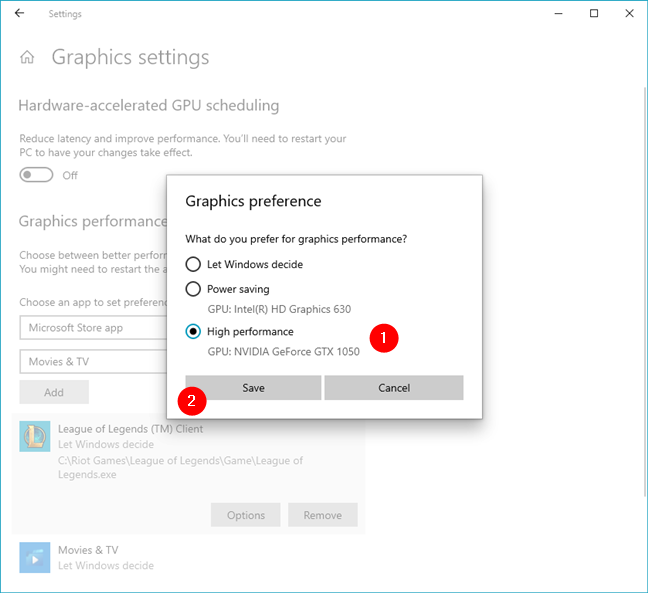Select the Movies & TV list entry name
This screenshot has width=648, height=593.
[88, 550]
